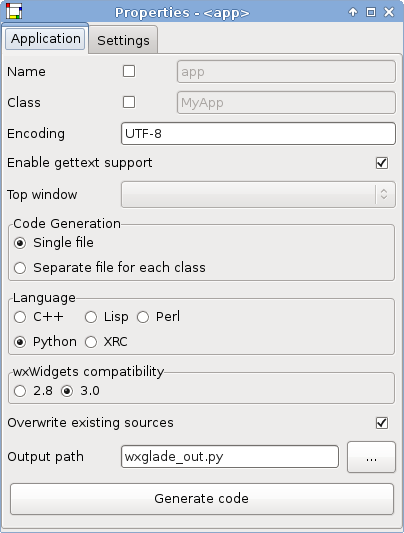Uncheck Overwrite existing sources

tap(382, 423)
